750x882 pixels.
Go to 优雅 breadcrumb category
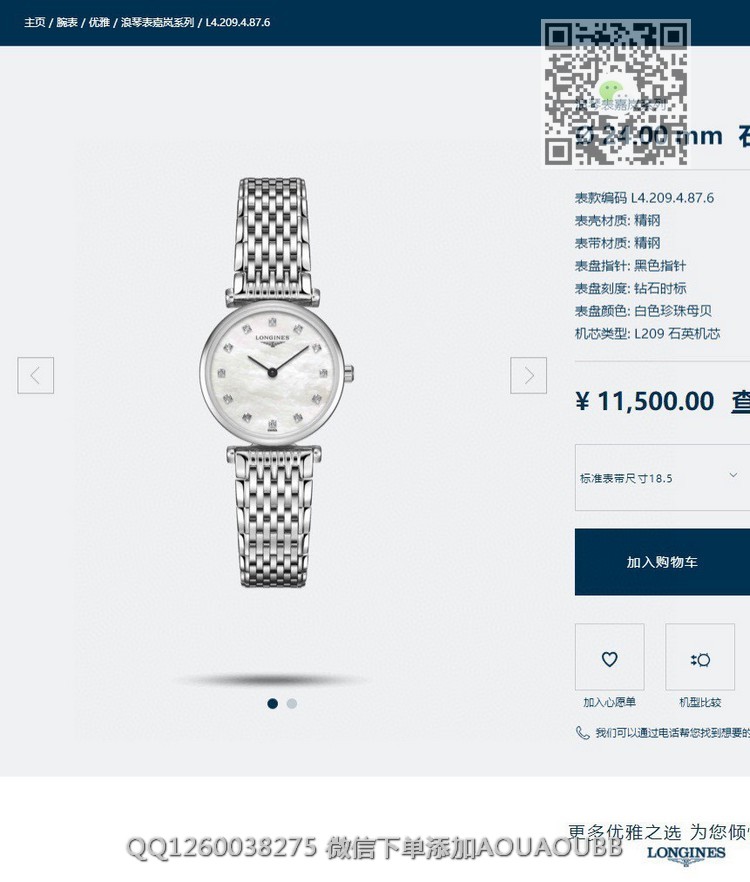(99, 22)
